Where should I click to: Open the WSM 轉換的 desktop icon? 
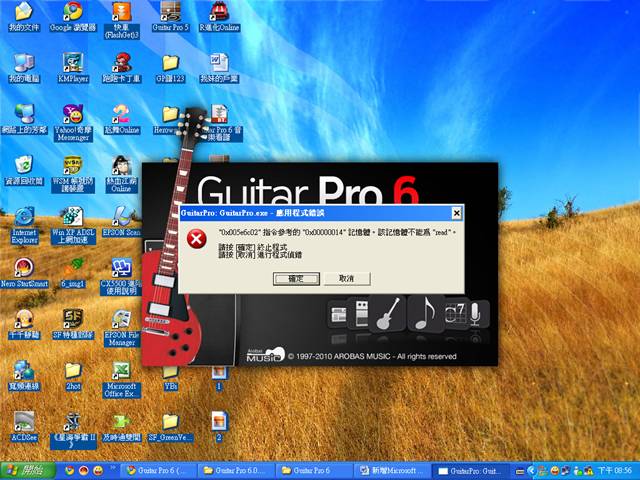[x=73, y=175]
